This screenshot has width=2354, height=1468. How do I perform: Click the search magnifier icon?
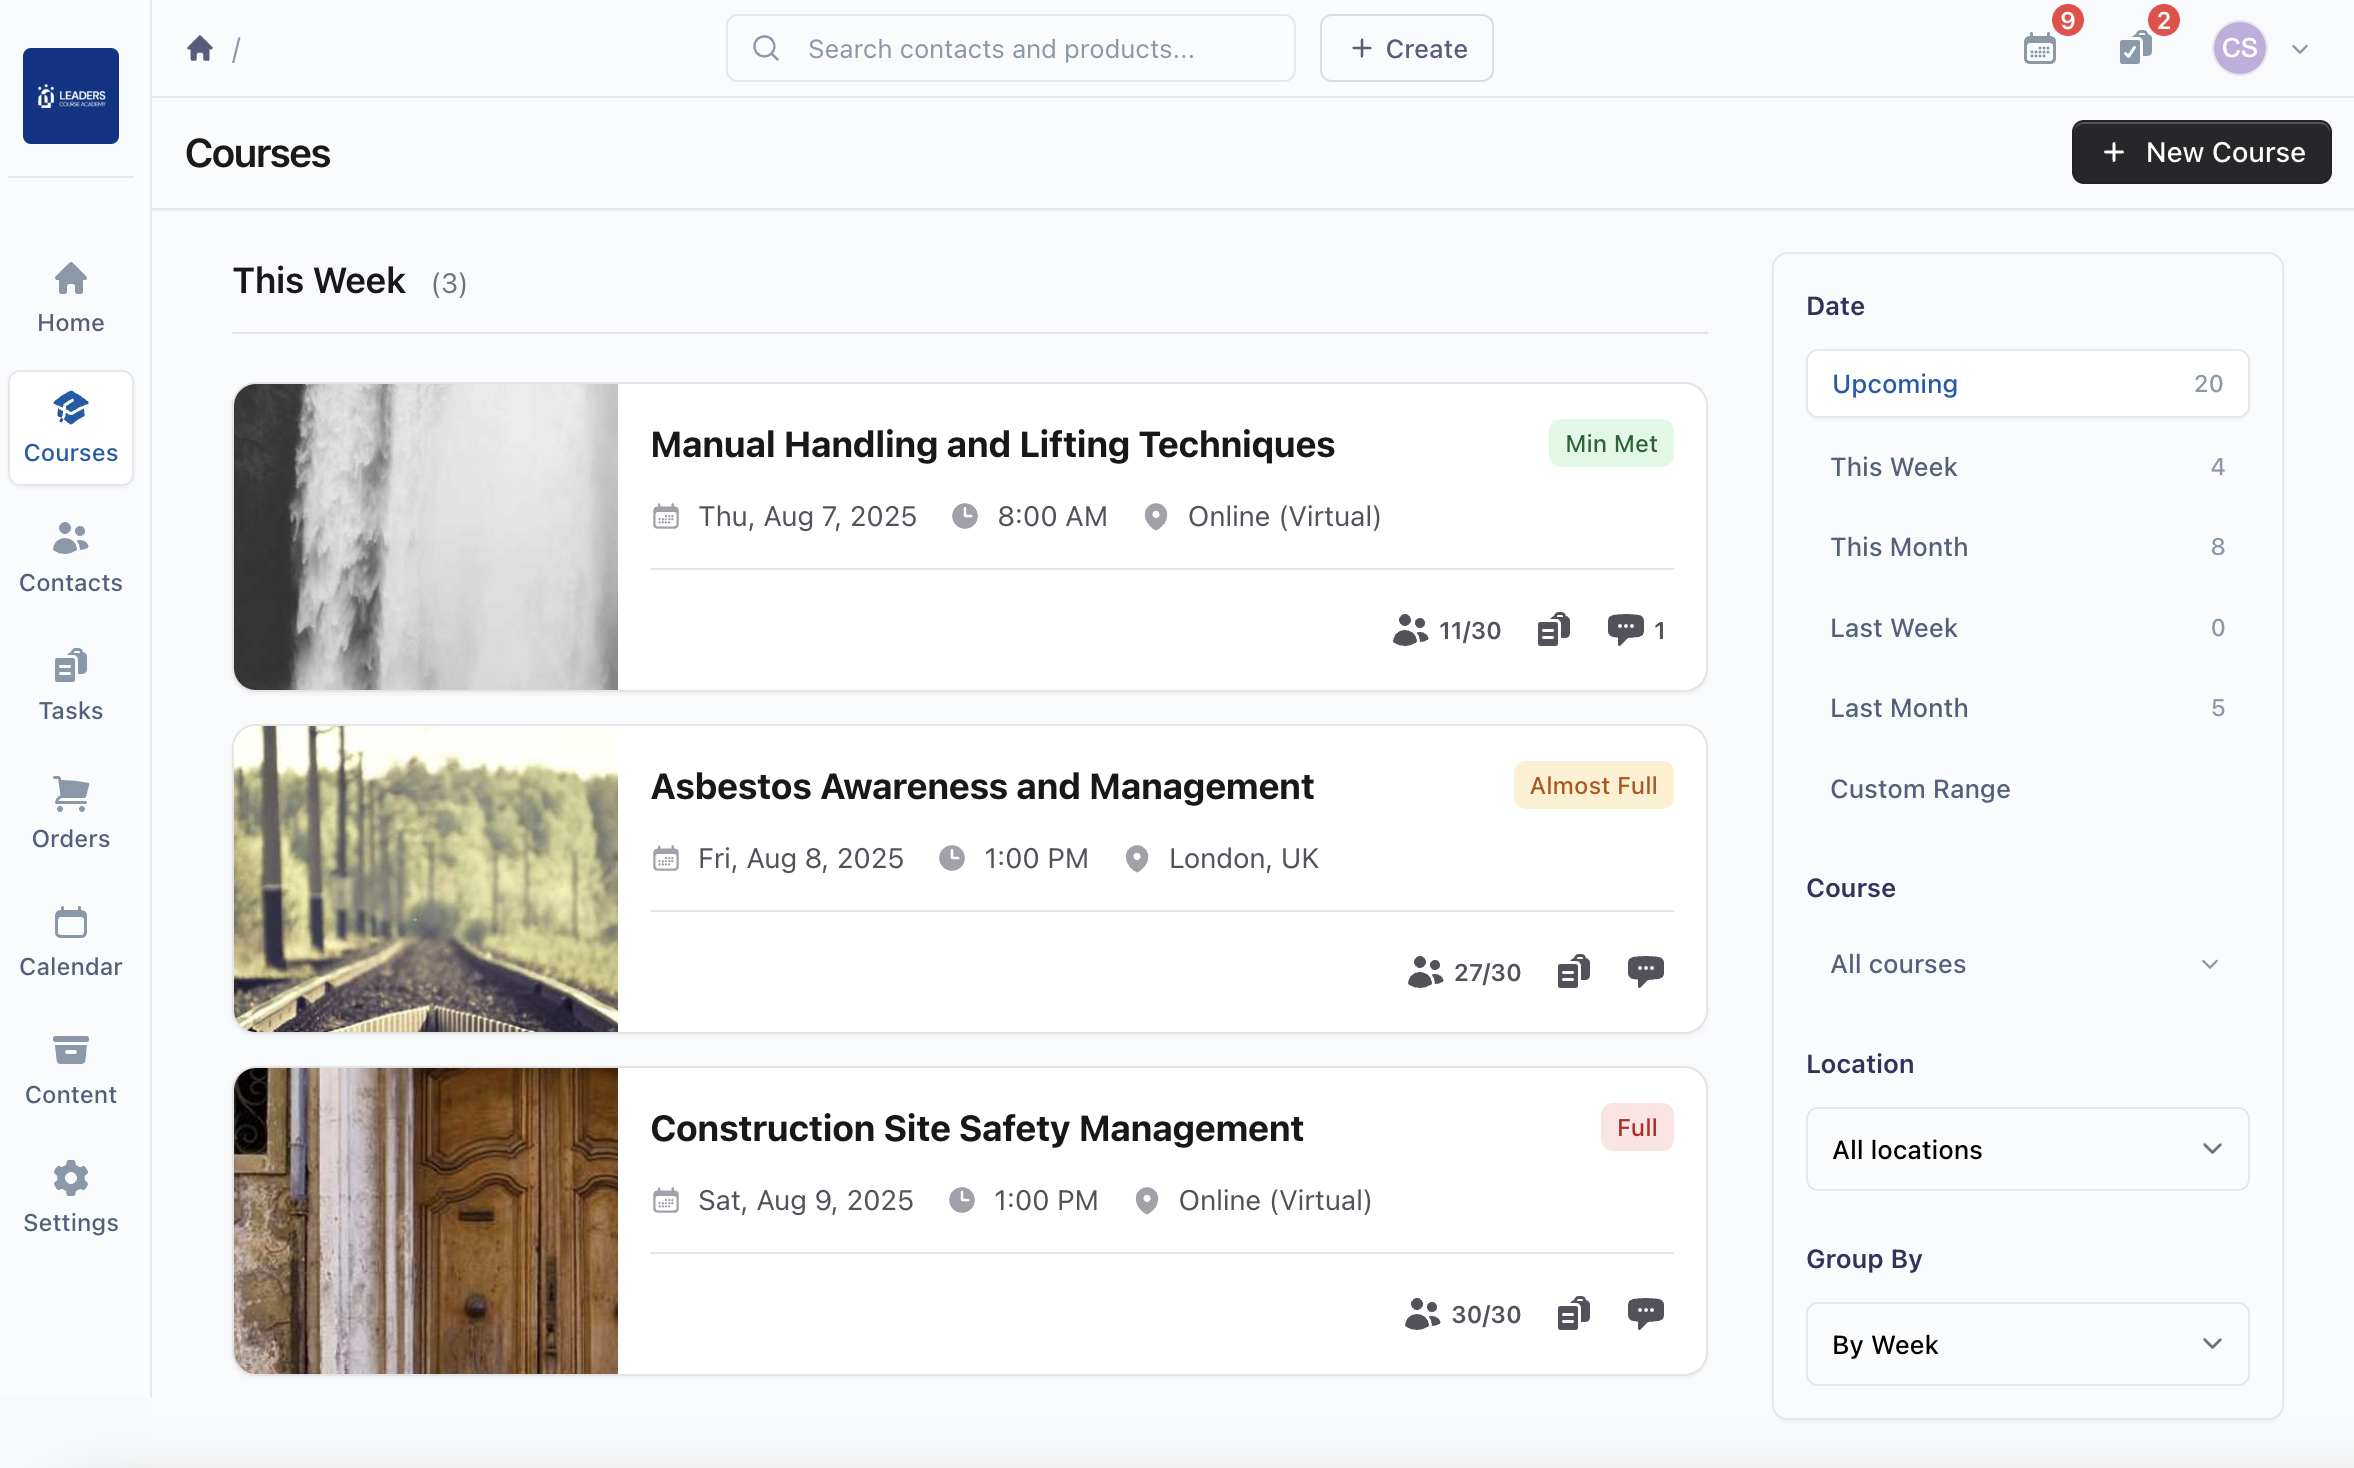click(x=766, y=48)
